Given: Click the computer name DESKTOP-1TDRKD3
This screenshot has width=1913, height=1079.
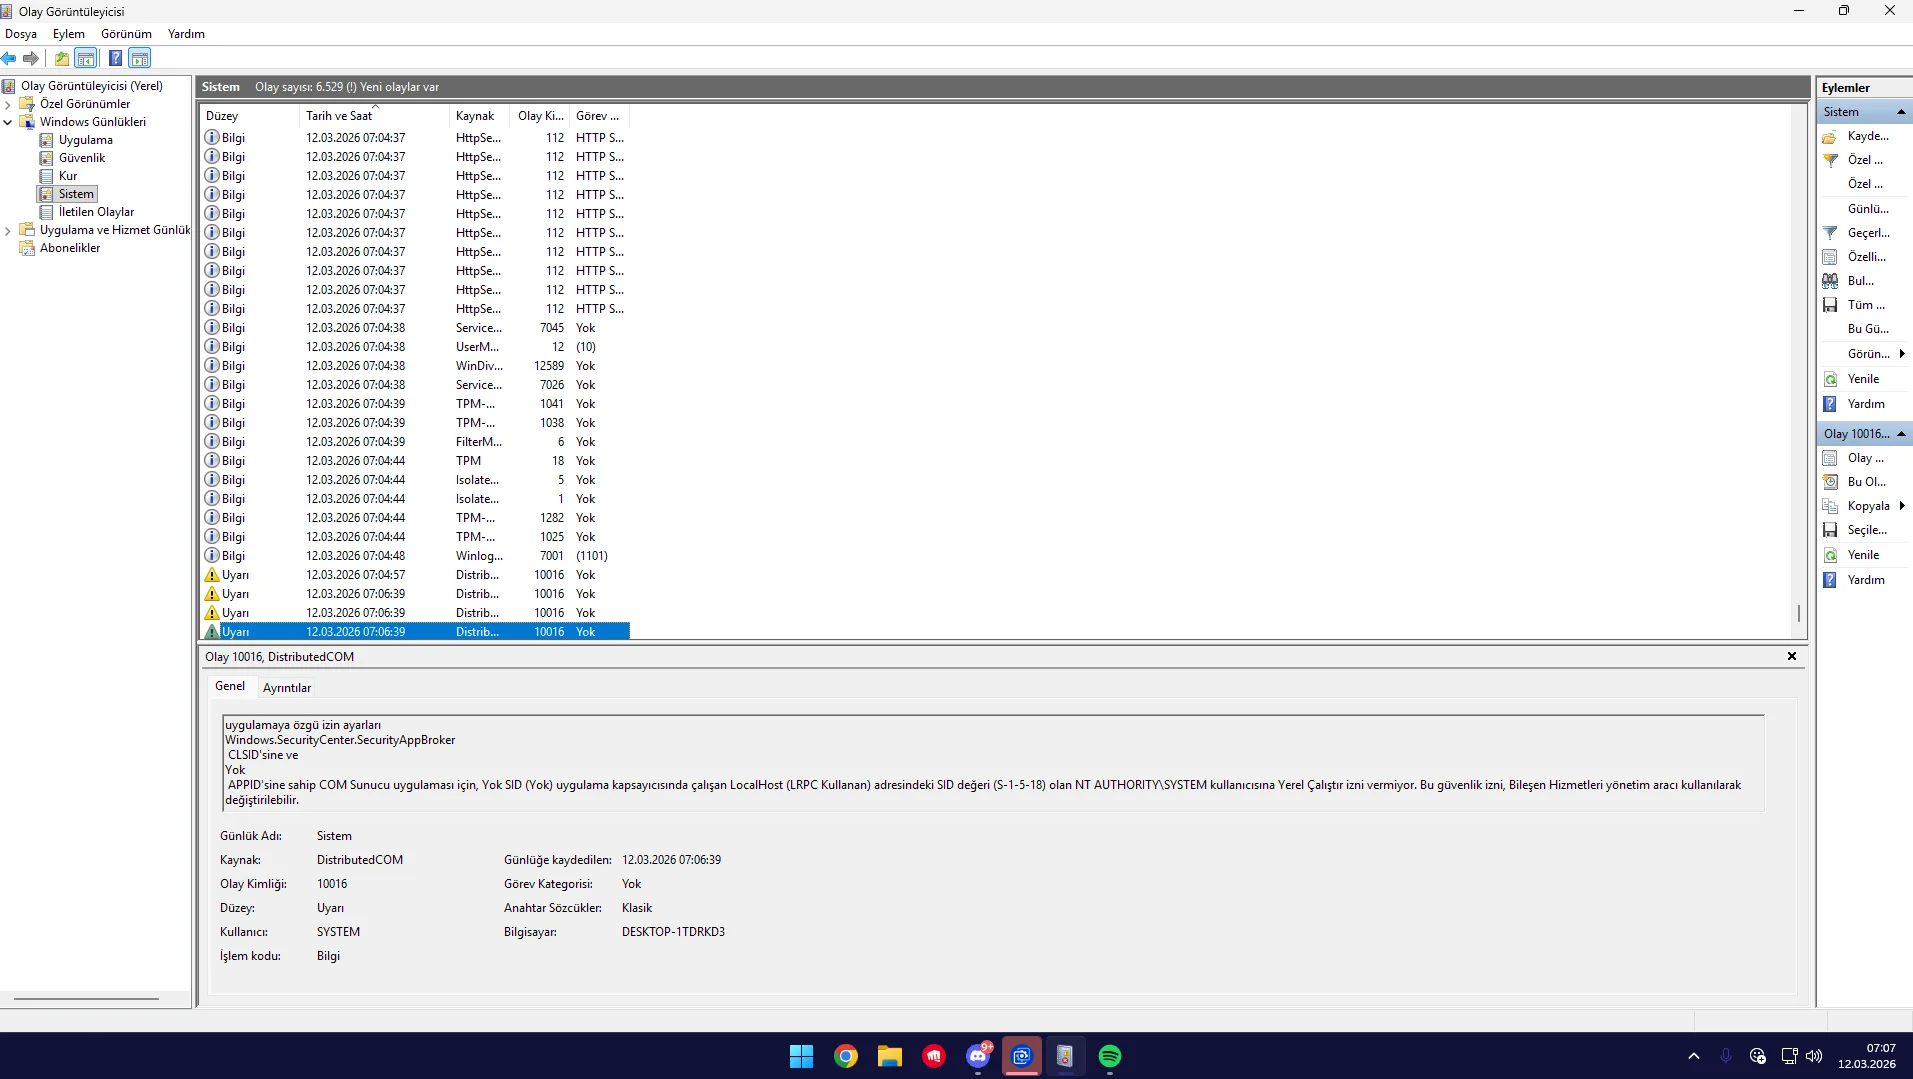Looking at the screenshot, I should [x=673, y=932].
